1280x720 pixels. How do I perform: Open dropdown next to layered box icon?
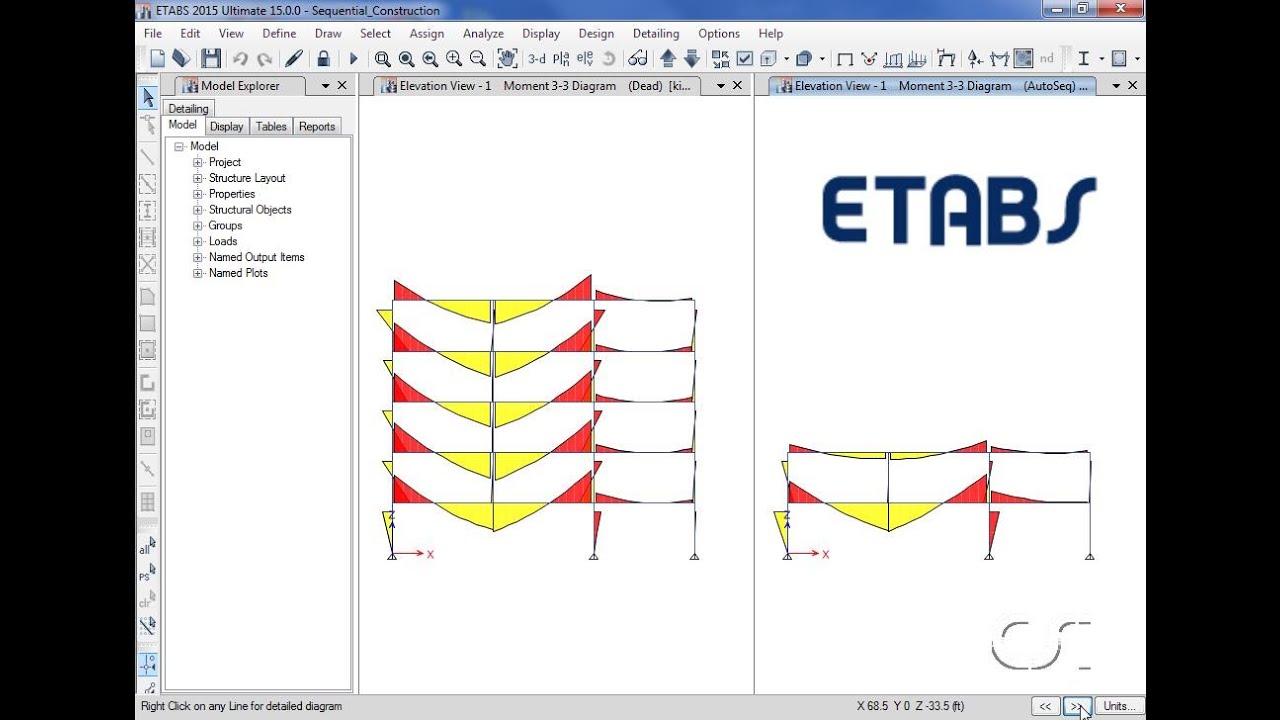point(822,59)
